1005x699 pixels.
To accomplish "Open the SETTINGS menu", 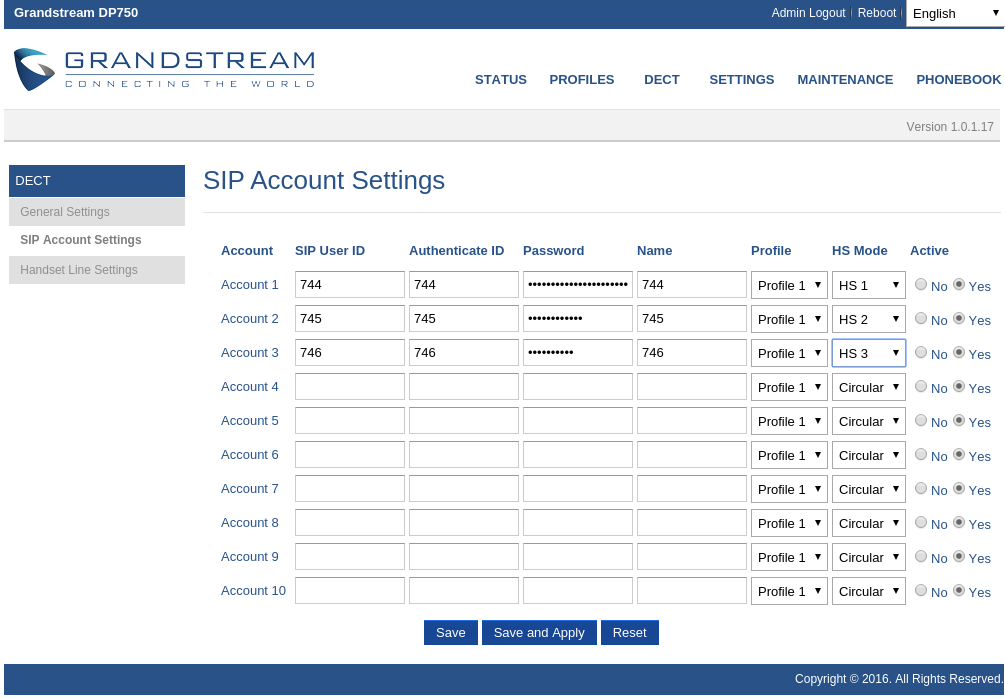I will (x=742, y=79).
